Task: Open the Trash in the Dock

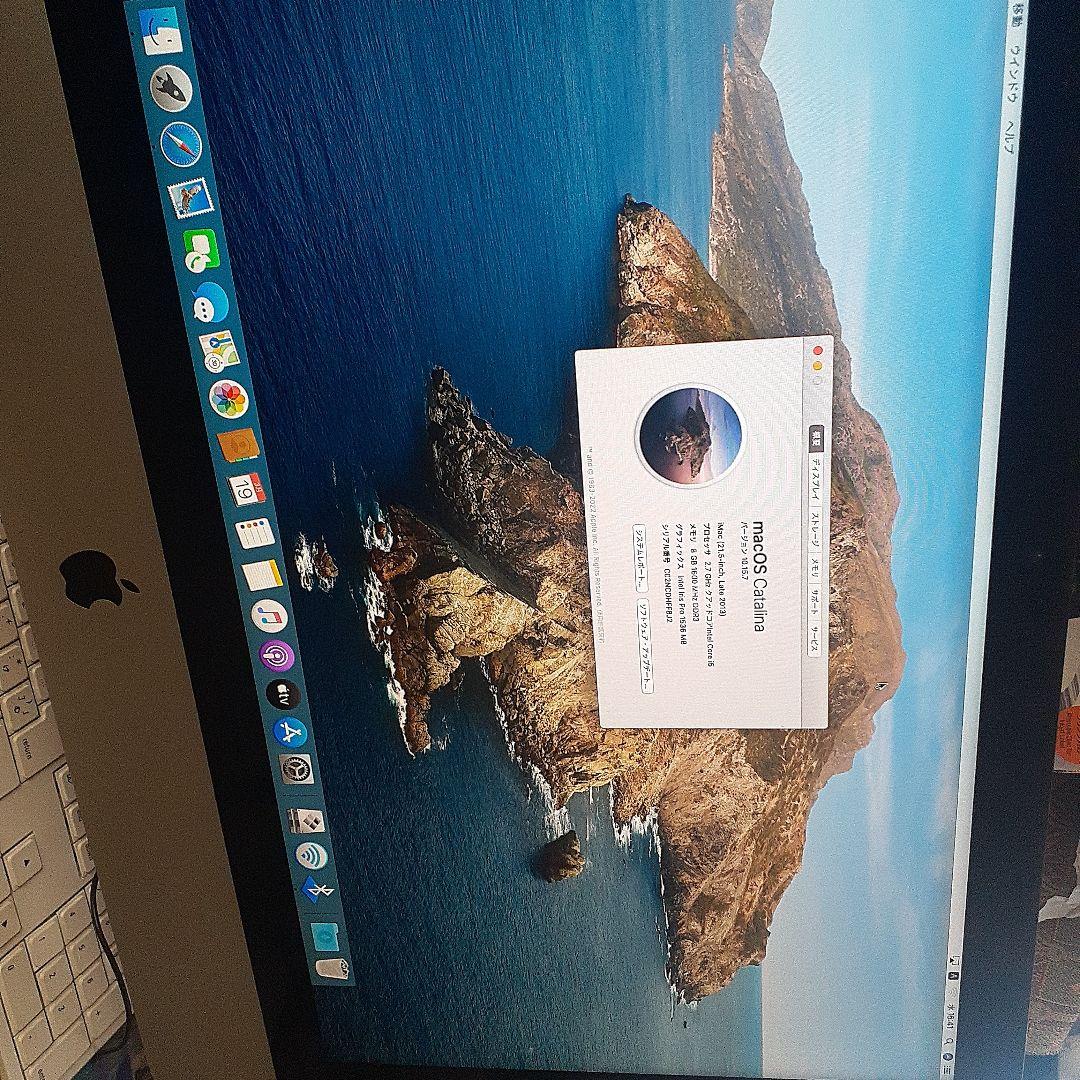Action: point(333,968)
